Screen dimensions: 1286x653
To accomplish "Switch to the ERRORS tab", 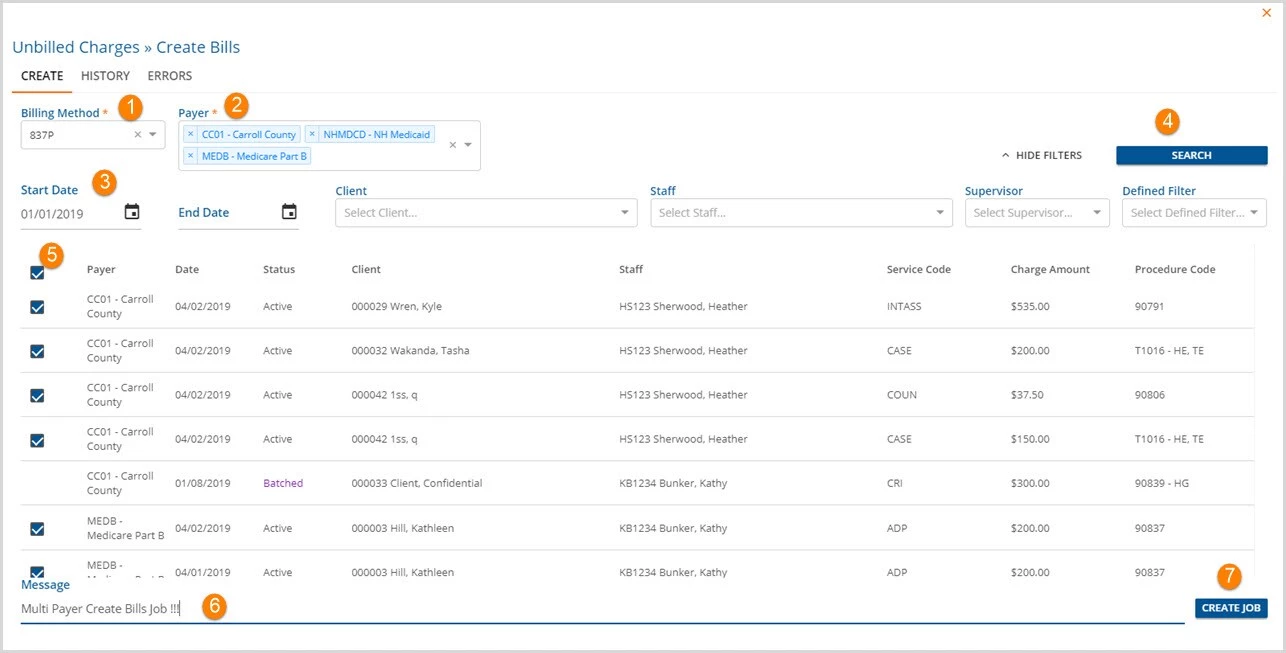I will coord(170,76).
